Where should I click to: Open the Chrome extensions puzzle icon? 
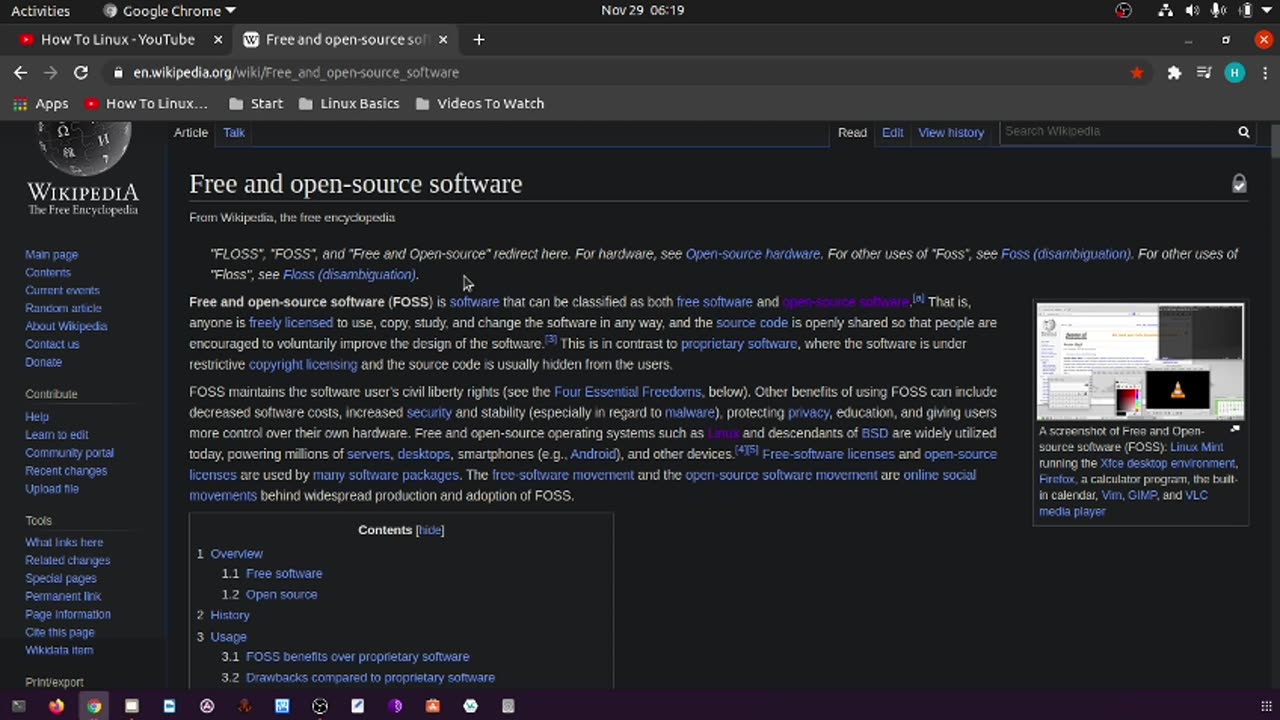point(1174,72)
